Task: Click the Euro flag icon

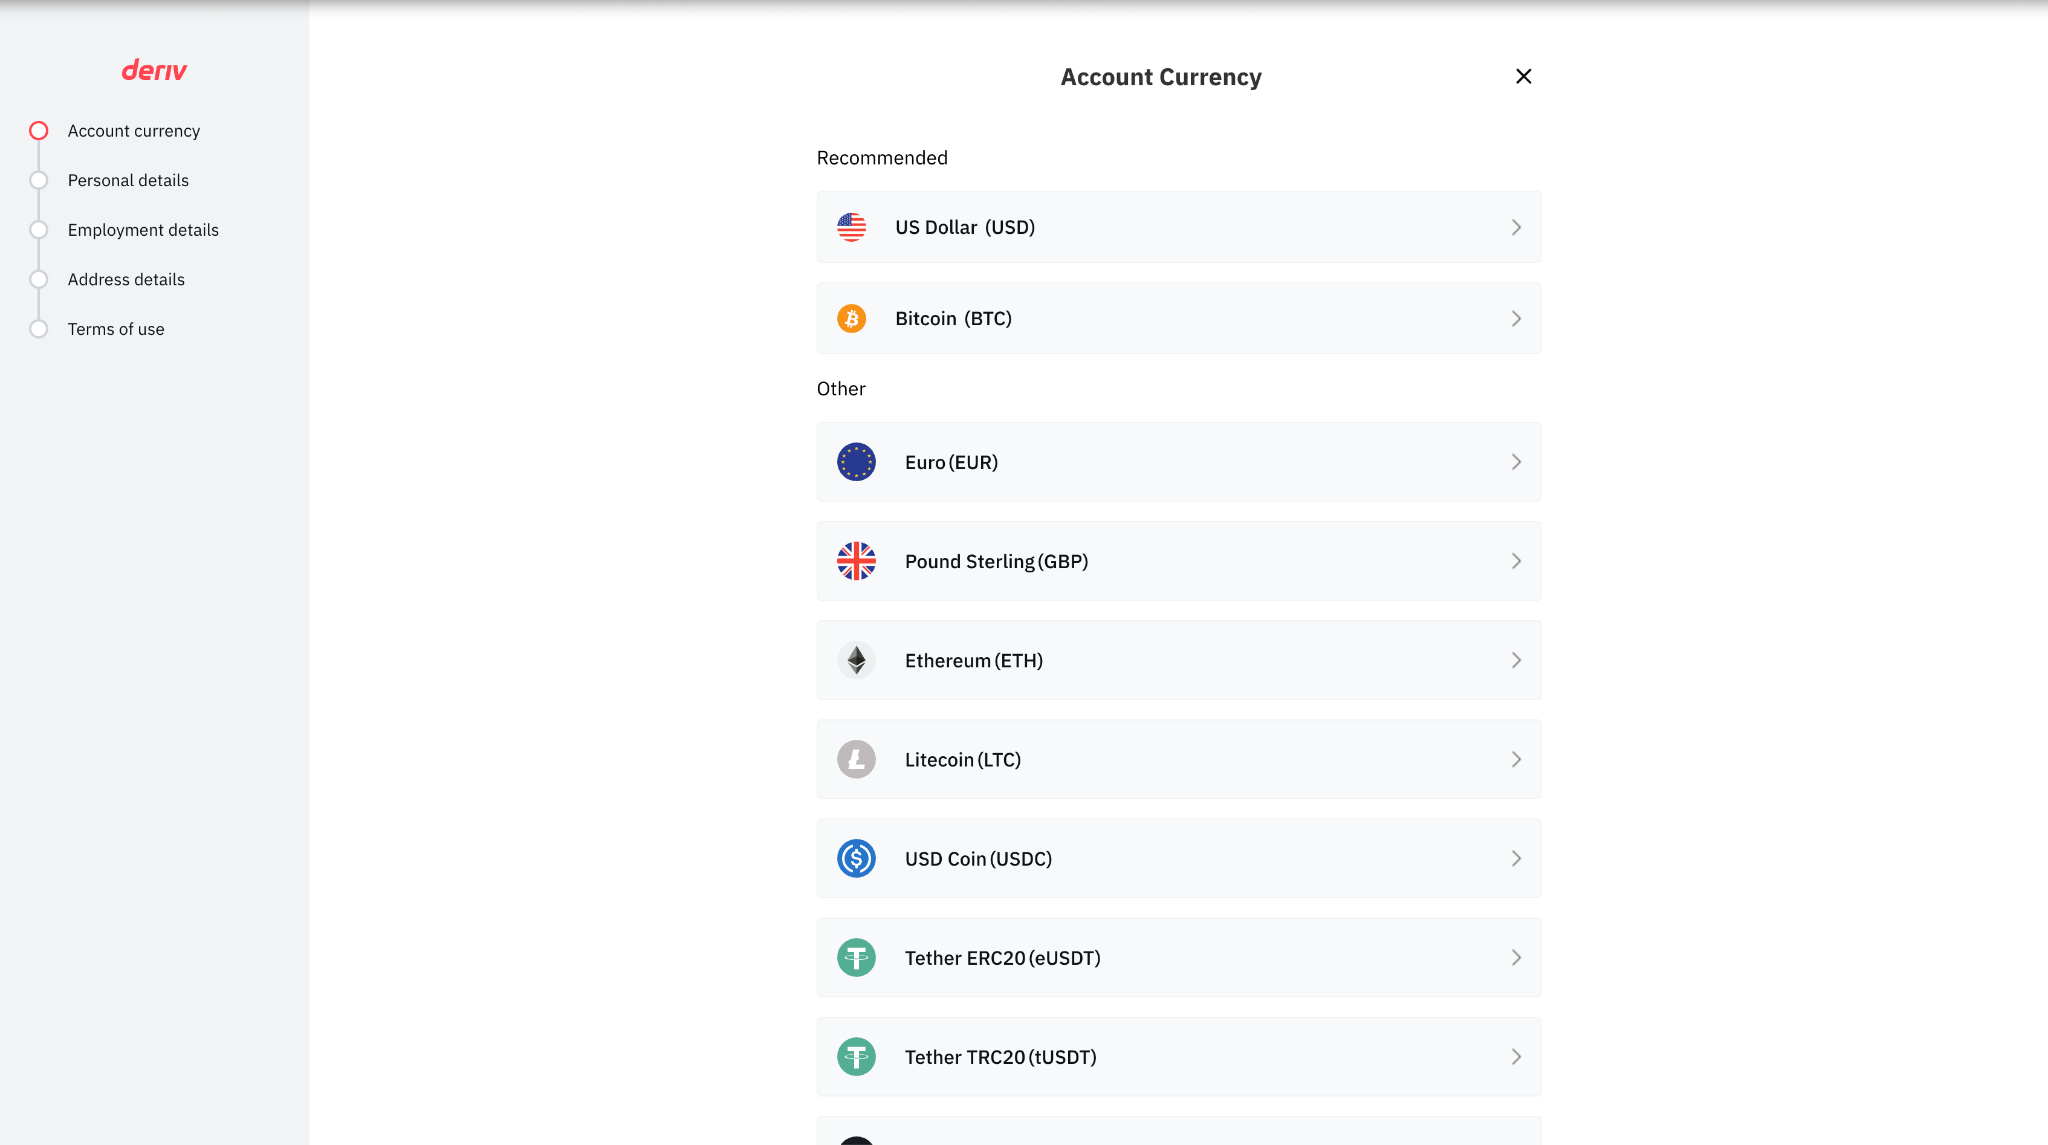Action: (856, 462)
